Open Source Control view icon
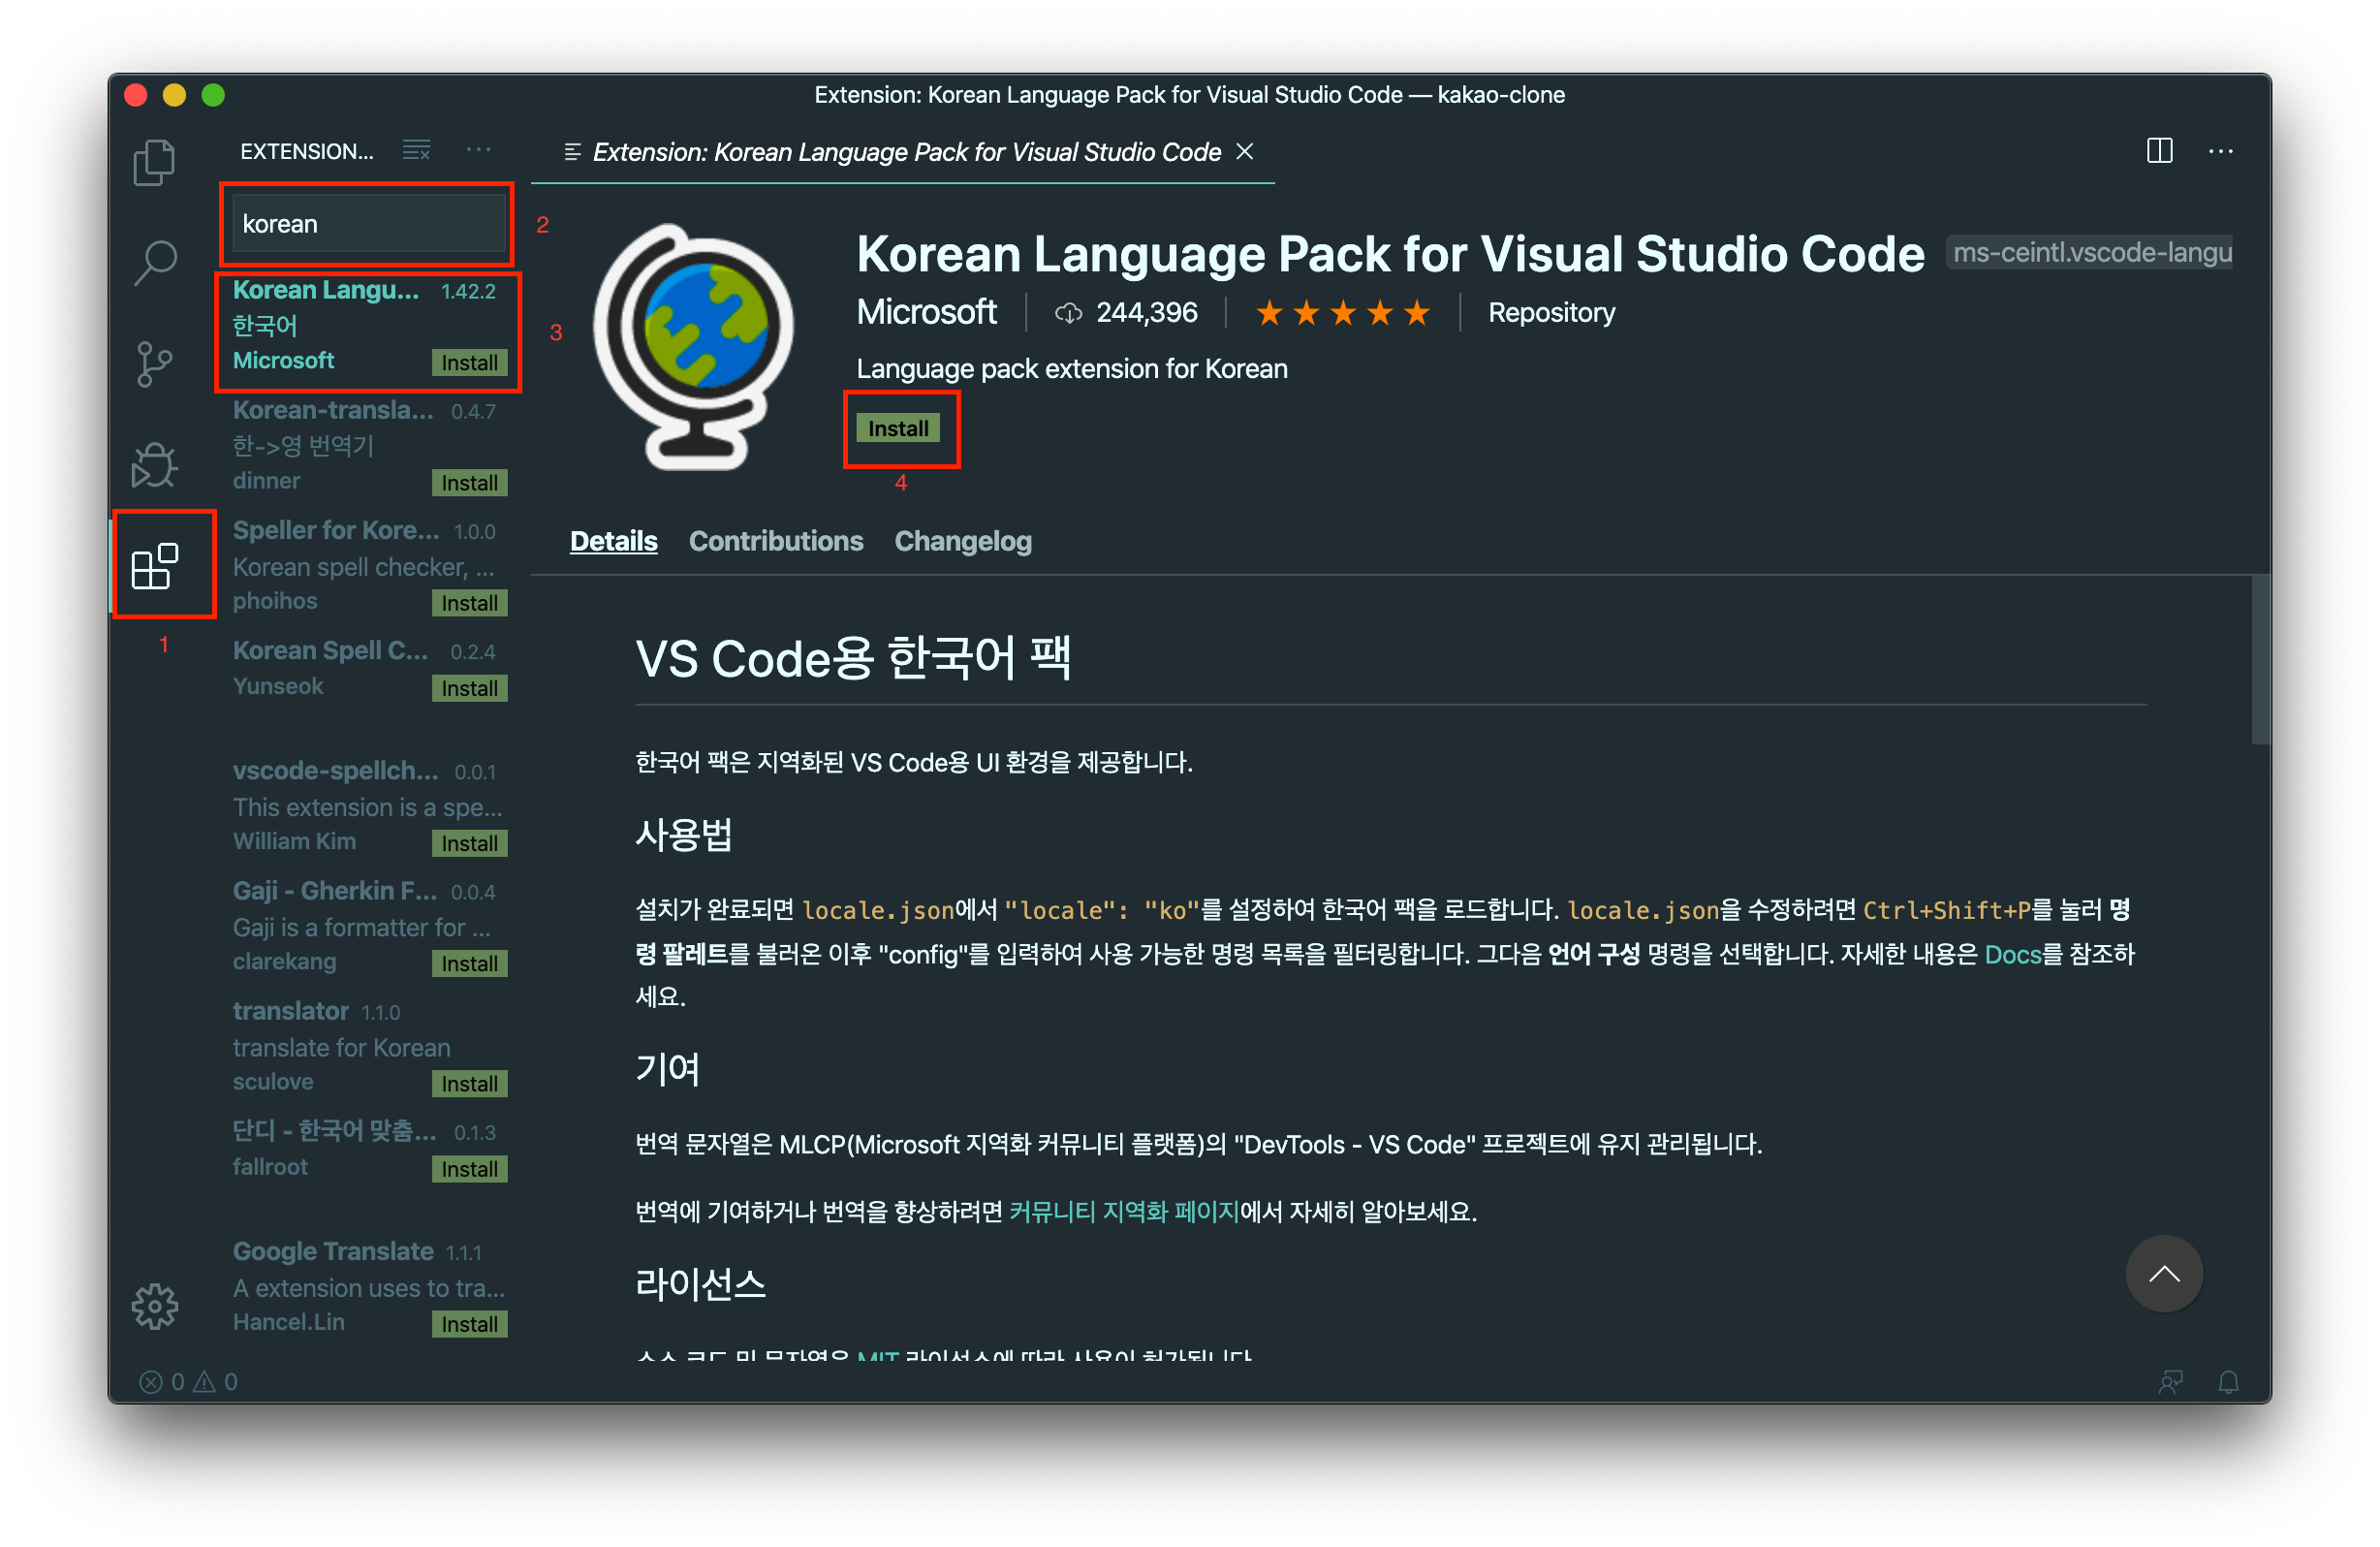 click(154, 364)
